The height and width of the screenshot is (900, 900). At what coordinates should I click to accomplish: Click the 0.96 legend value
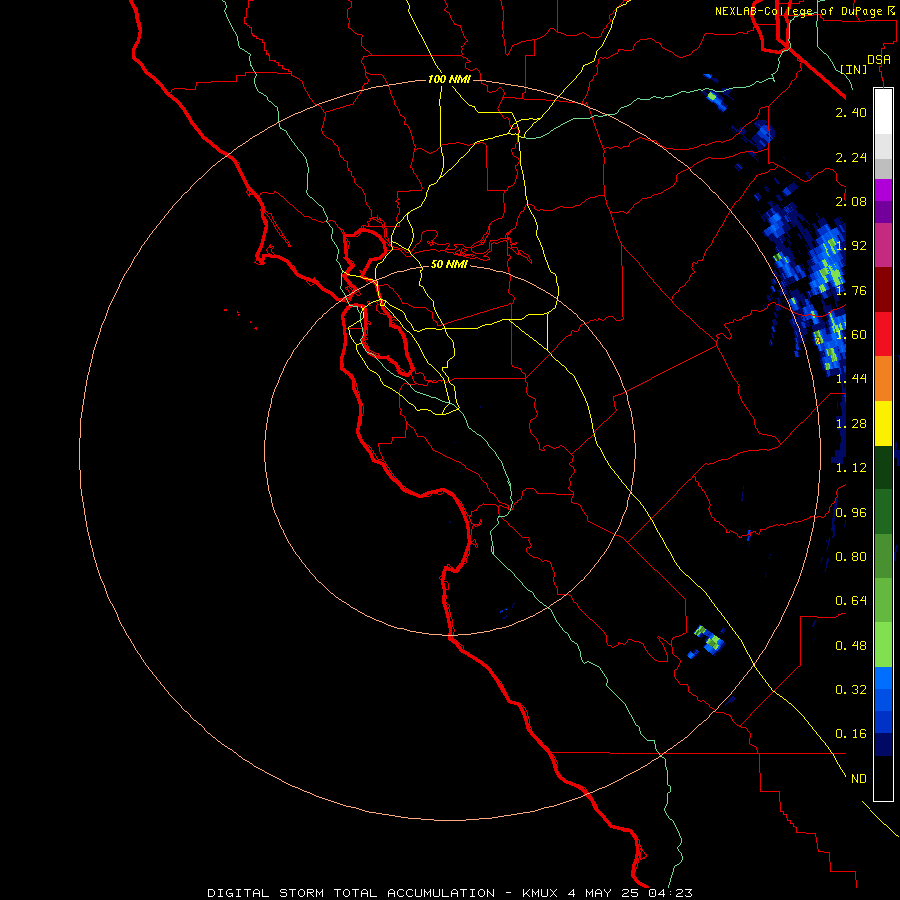[x=851, y=513]
